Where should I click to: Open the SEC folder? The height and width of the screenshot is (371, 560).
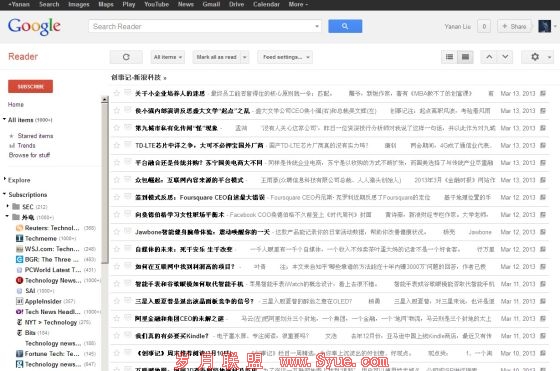[29, 207]
